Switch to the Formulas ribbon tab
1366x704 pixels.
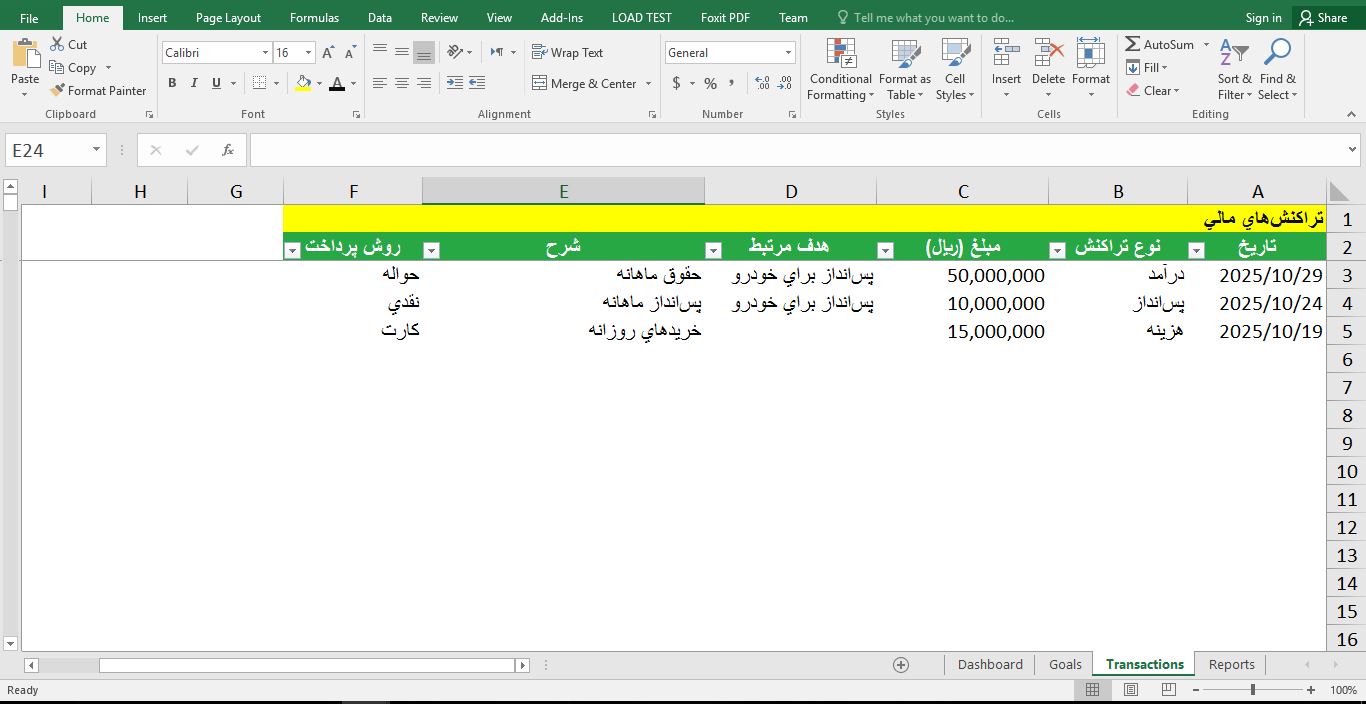tap(314, 17)
